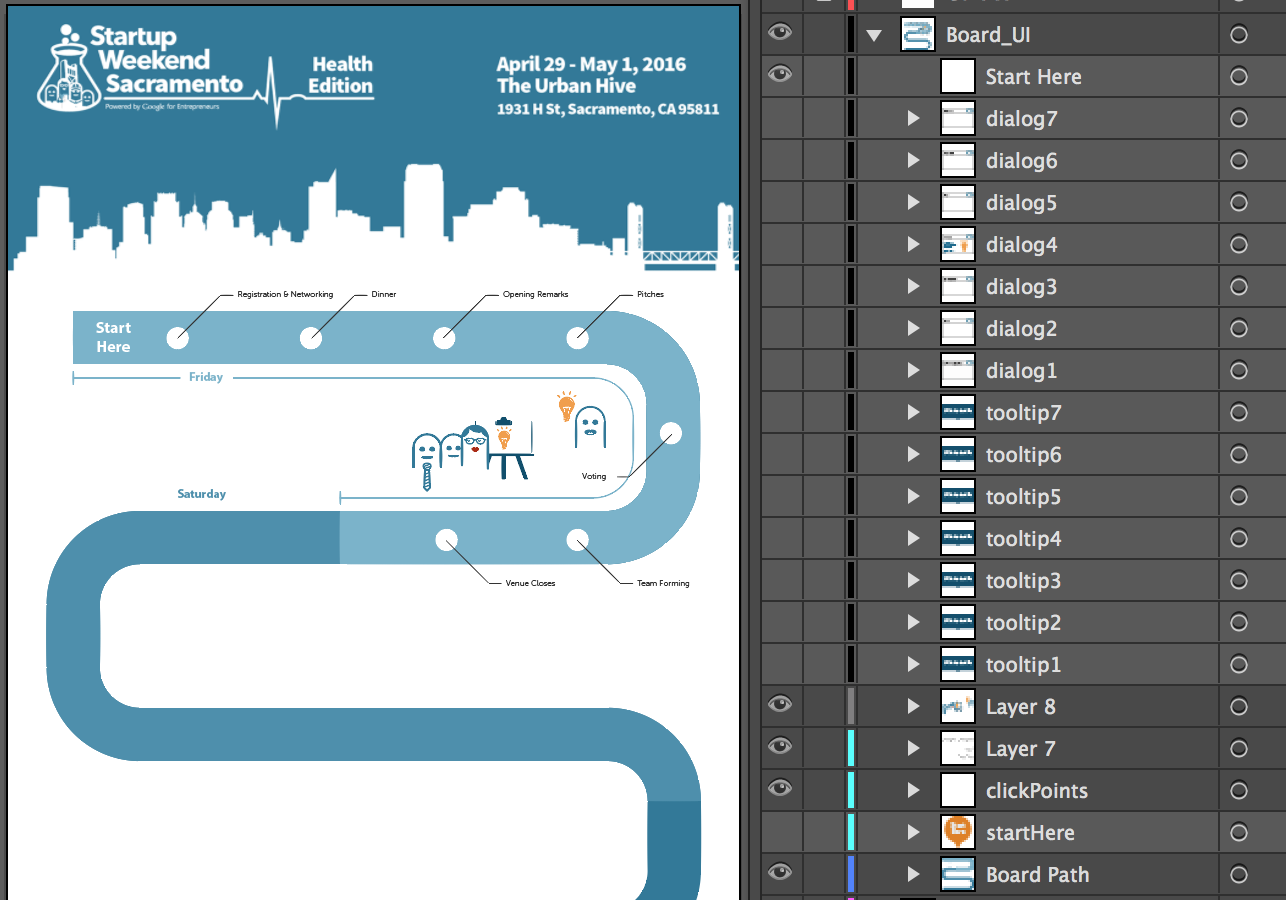The width and height of the screenshot is (1286, 900).
Task: Select the dialog5 layer row
Action: point(1023,203)
